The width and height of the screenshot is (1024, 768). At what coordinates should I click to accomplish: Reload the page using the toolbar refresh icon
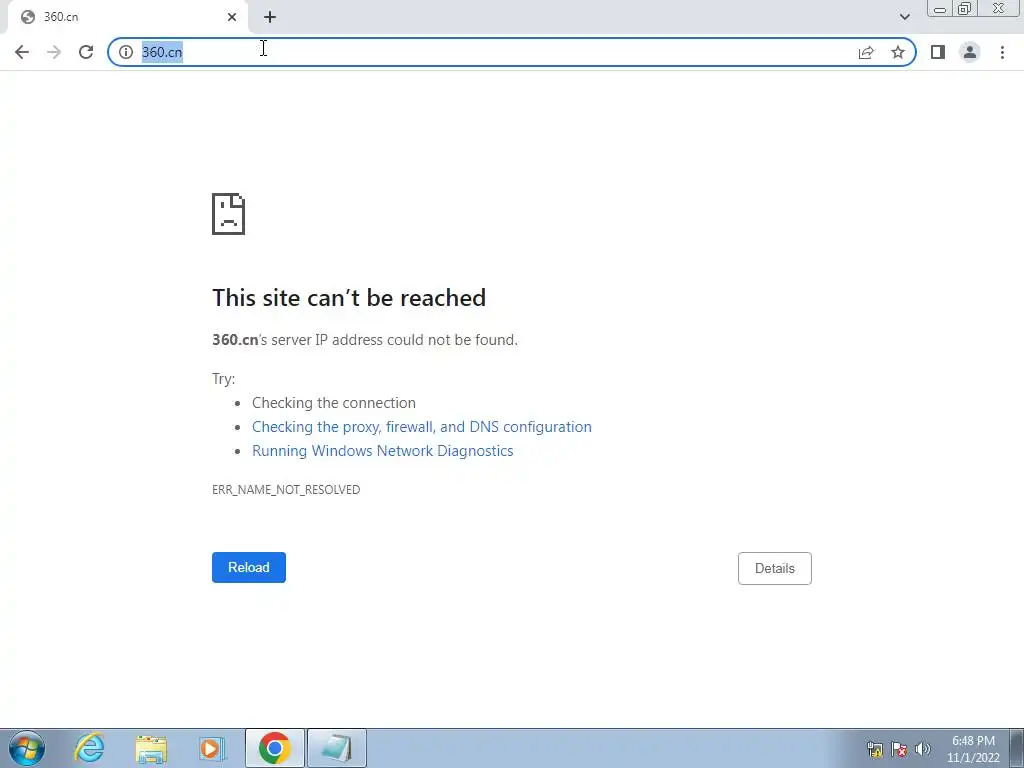point(86,52)
